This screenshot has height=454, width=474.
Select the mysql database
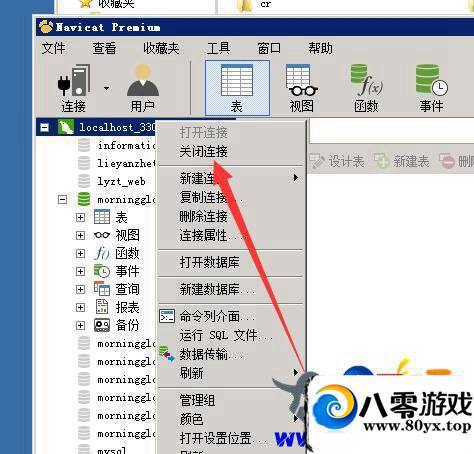(x=112, y=450)
